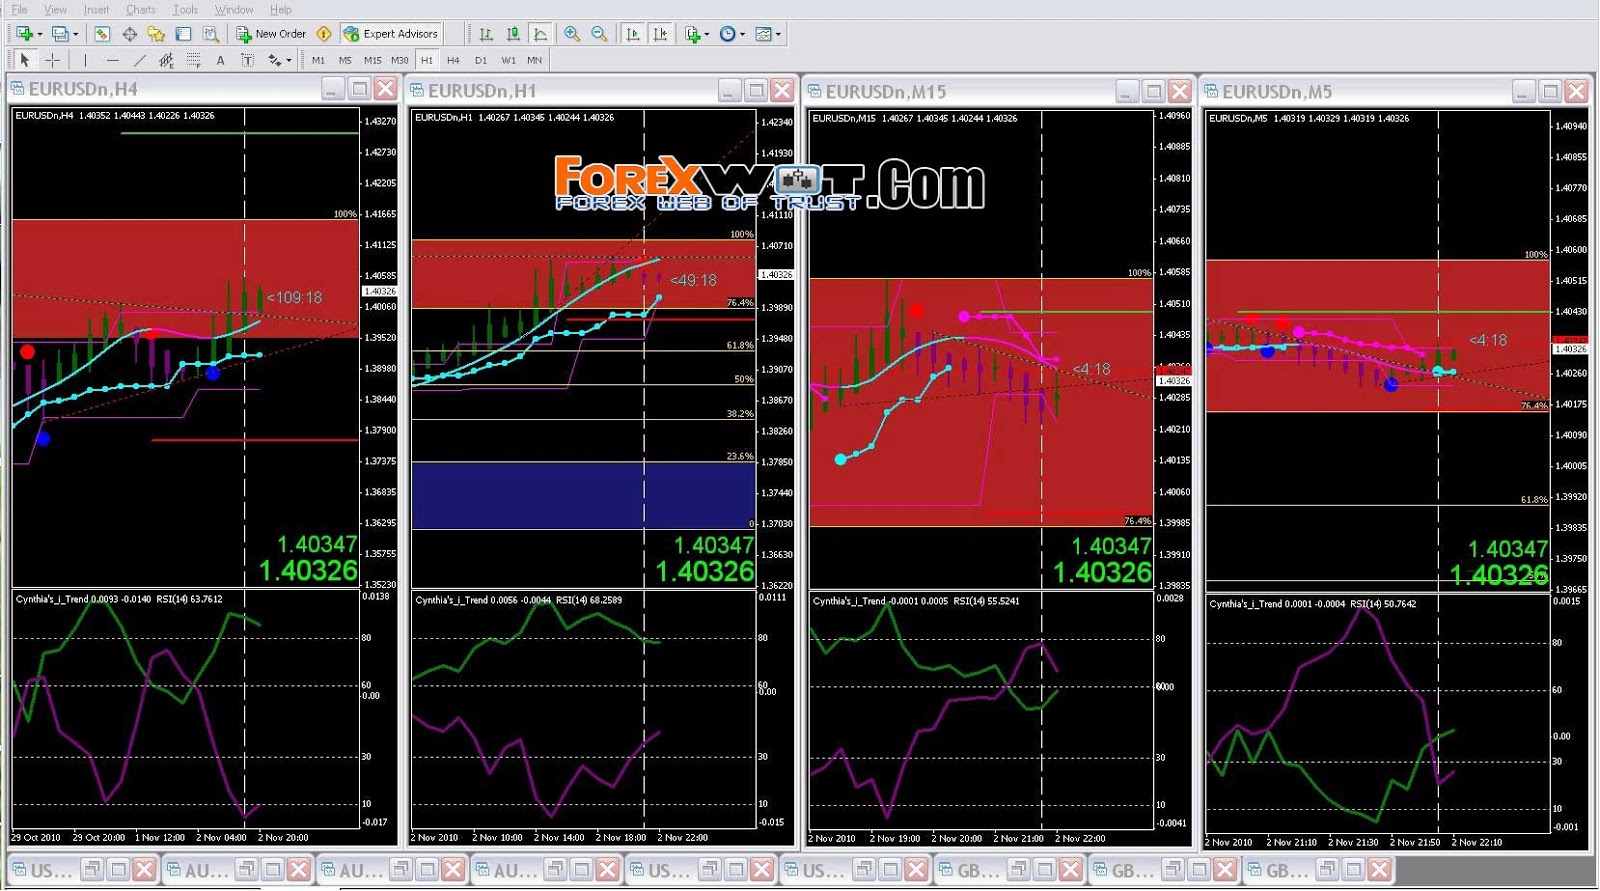Select the Vertical Line drawing tool

pos(85,60)
